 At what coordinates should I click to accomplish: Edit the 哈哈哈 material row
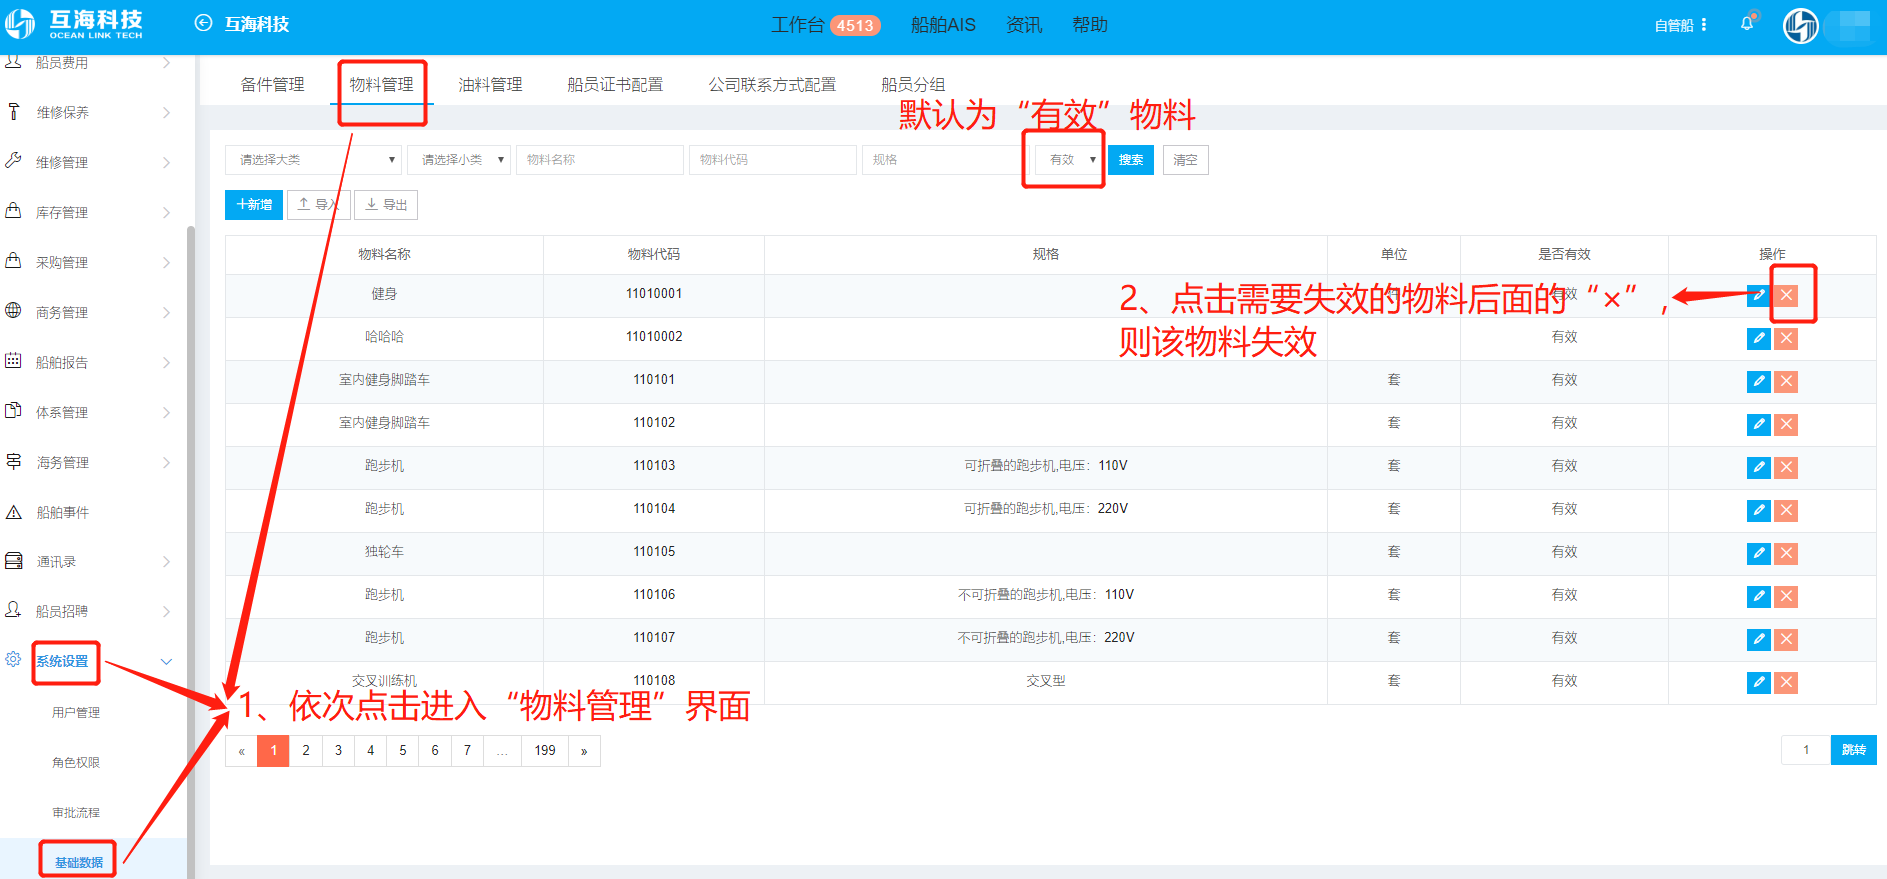pos(1758,338)
